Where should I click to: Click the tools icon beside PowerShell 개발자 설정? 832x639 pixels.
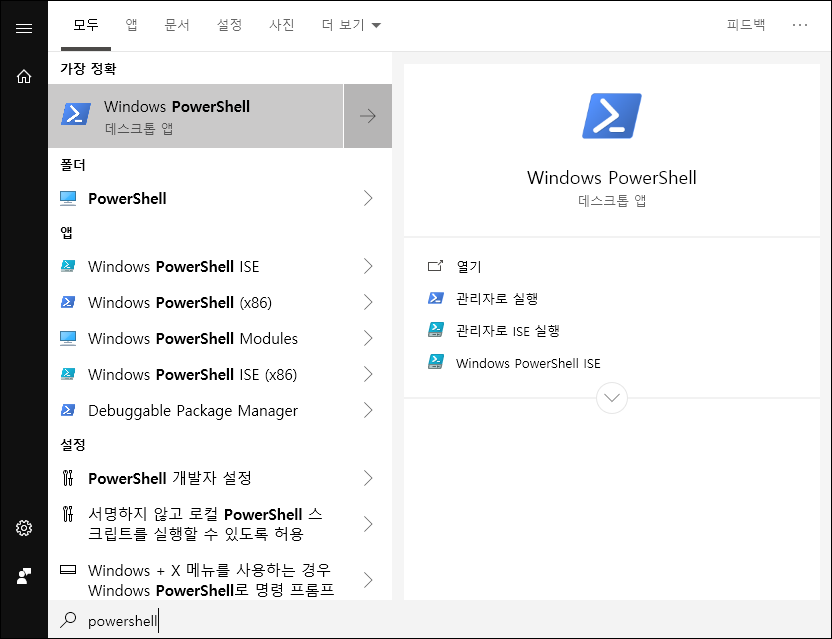[68, 478]
